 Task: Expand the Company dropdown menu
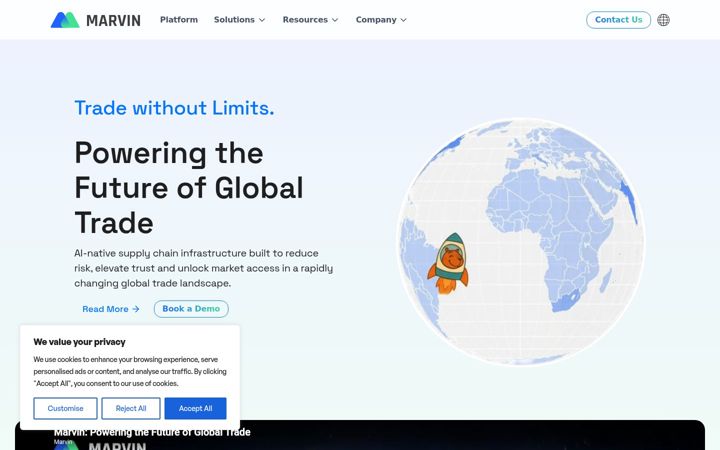pyautogui.click(x=381, y=20)
